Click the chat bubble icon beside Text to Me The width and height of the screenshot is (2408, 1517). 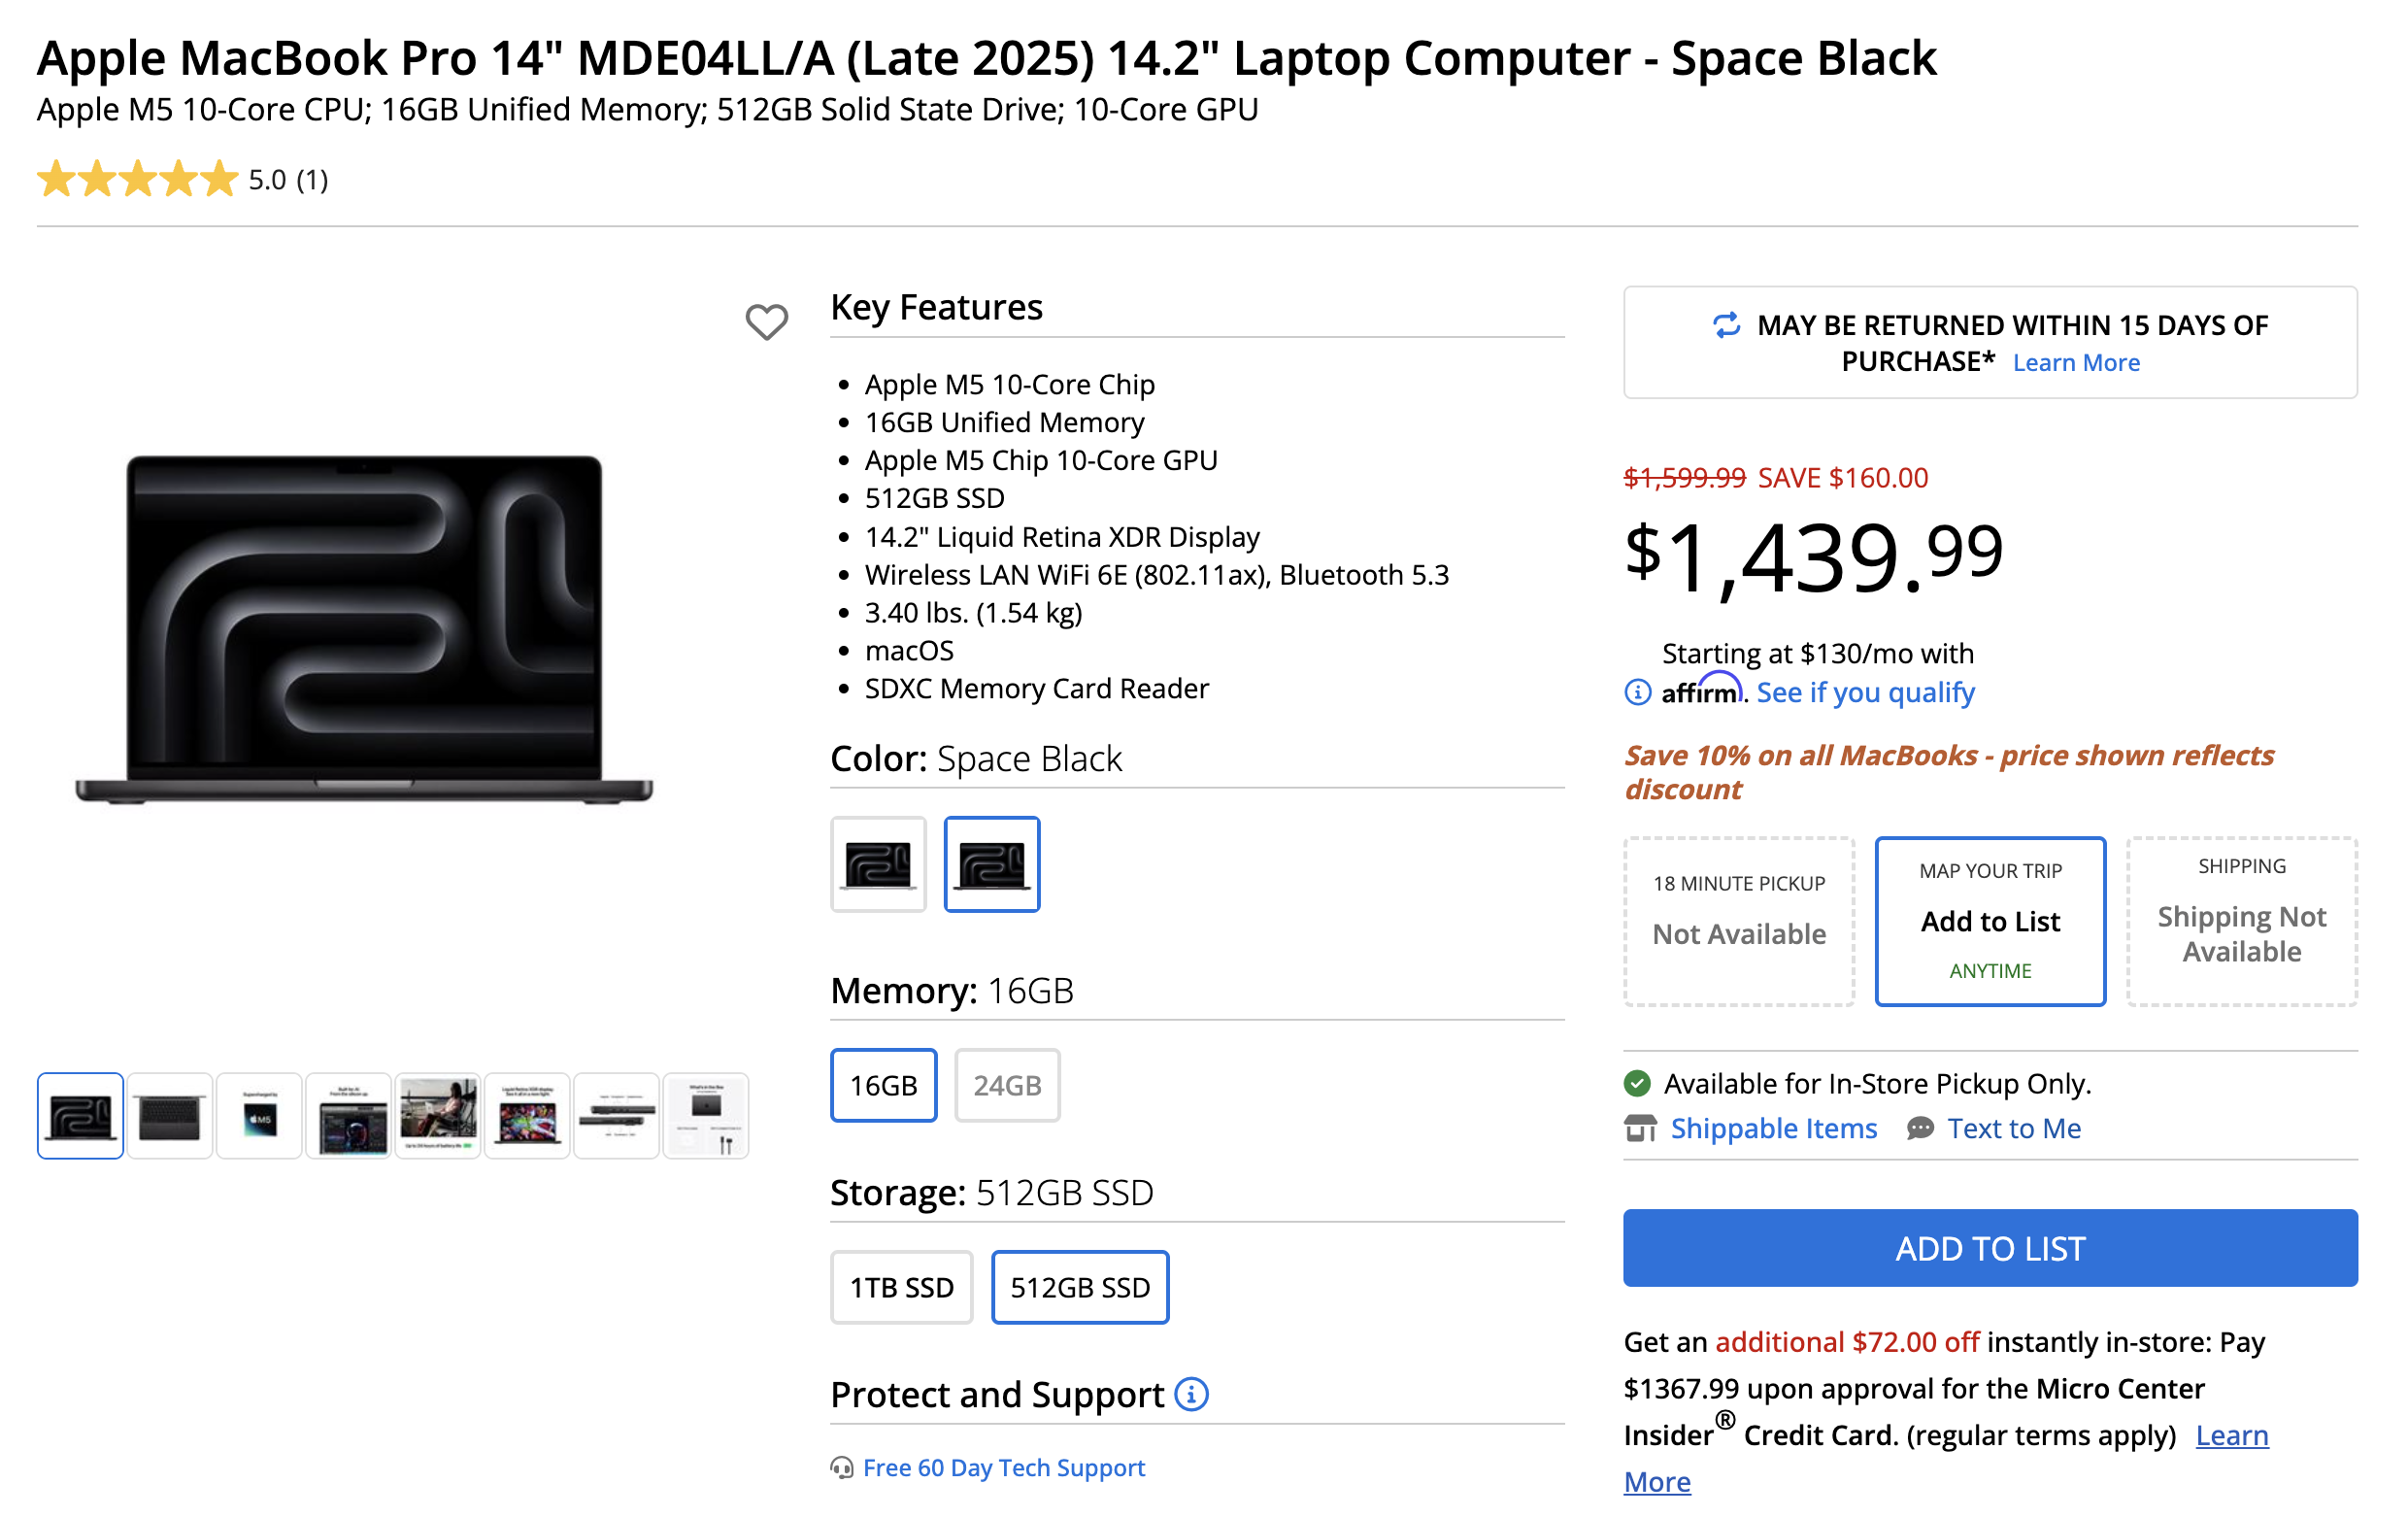pos(1920,1128)
